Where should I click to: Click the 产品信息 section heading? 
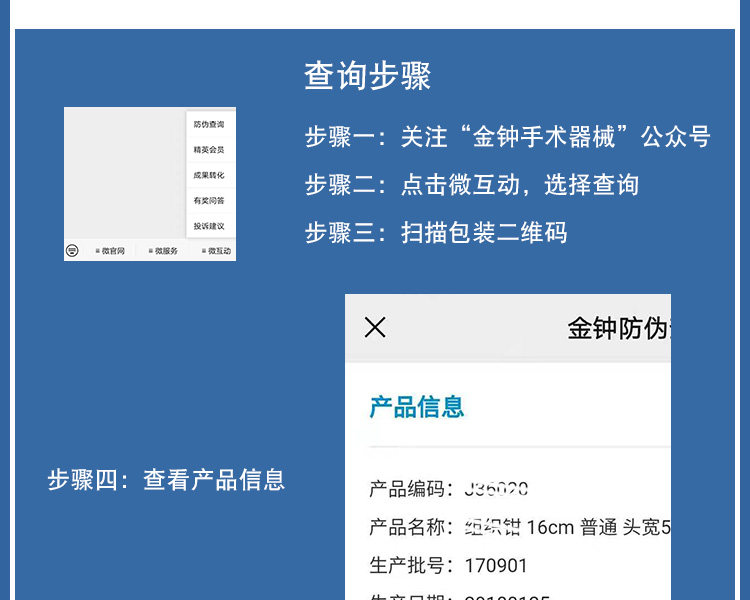point(417,407)
